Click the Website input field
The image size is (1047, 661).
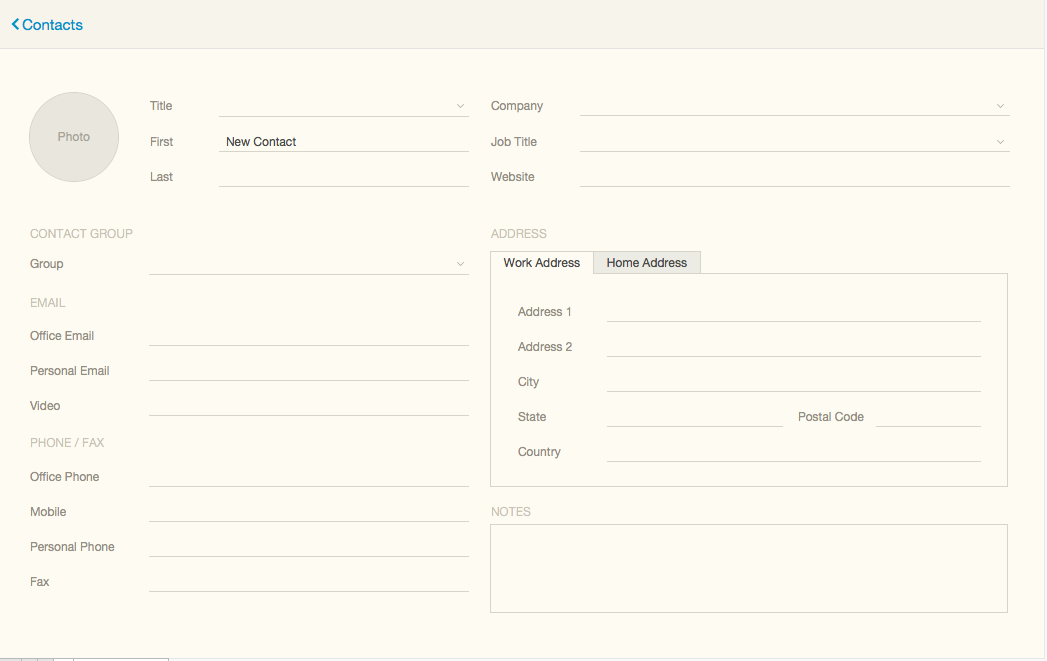(x=795, y=176)
